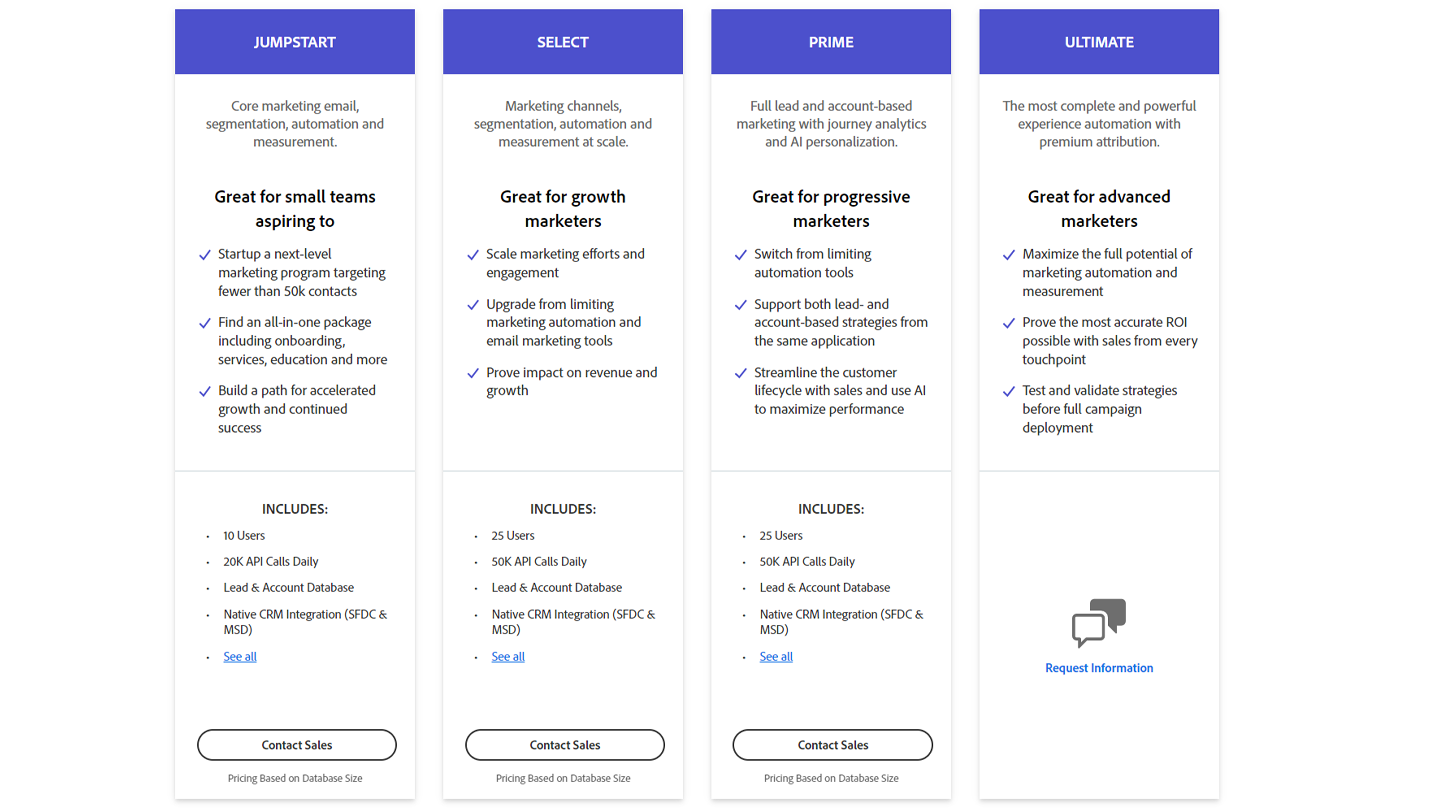
Task: Click Contact Sales under the Select plan
Action: [563, 745]
